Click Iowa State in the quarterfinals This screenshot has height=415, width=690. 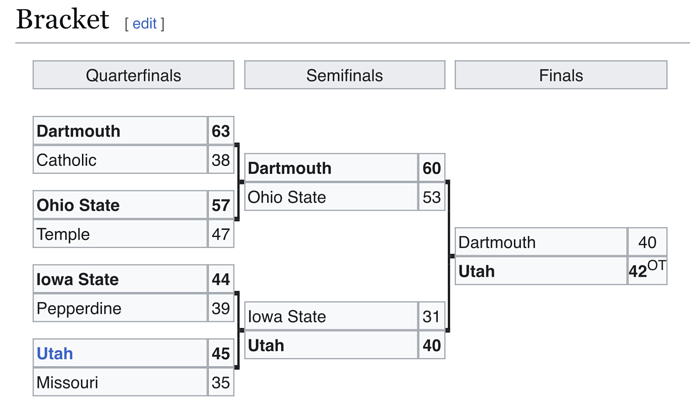[120, 279]
